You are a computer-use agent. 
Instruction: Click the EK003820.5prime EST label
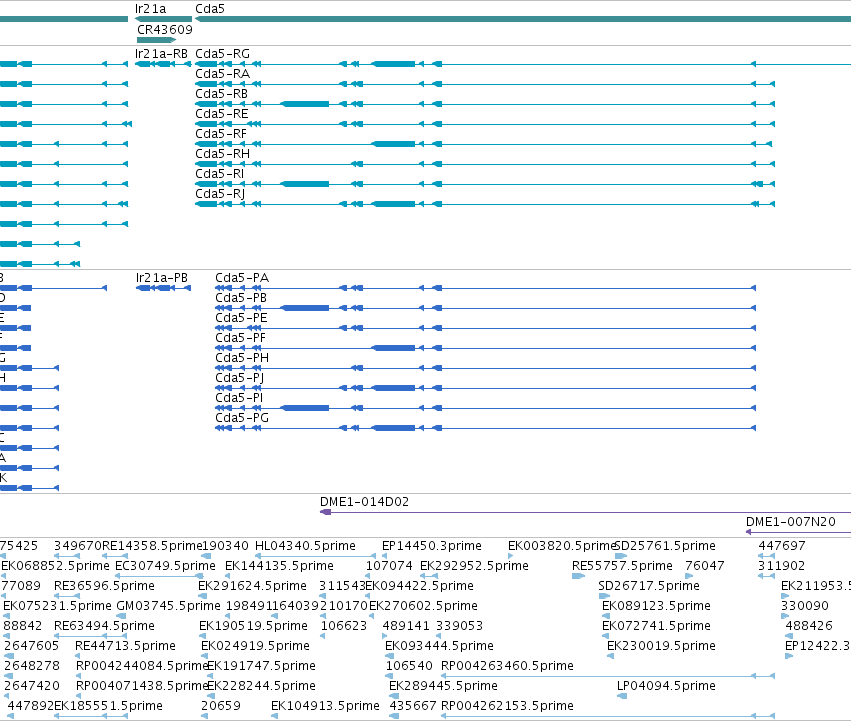(x=562, y=546)
